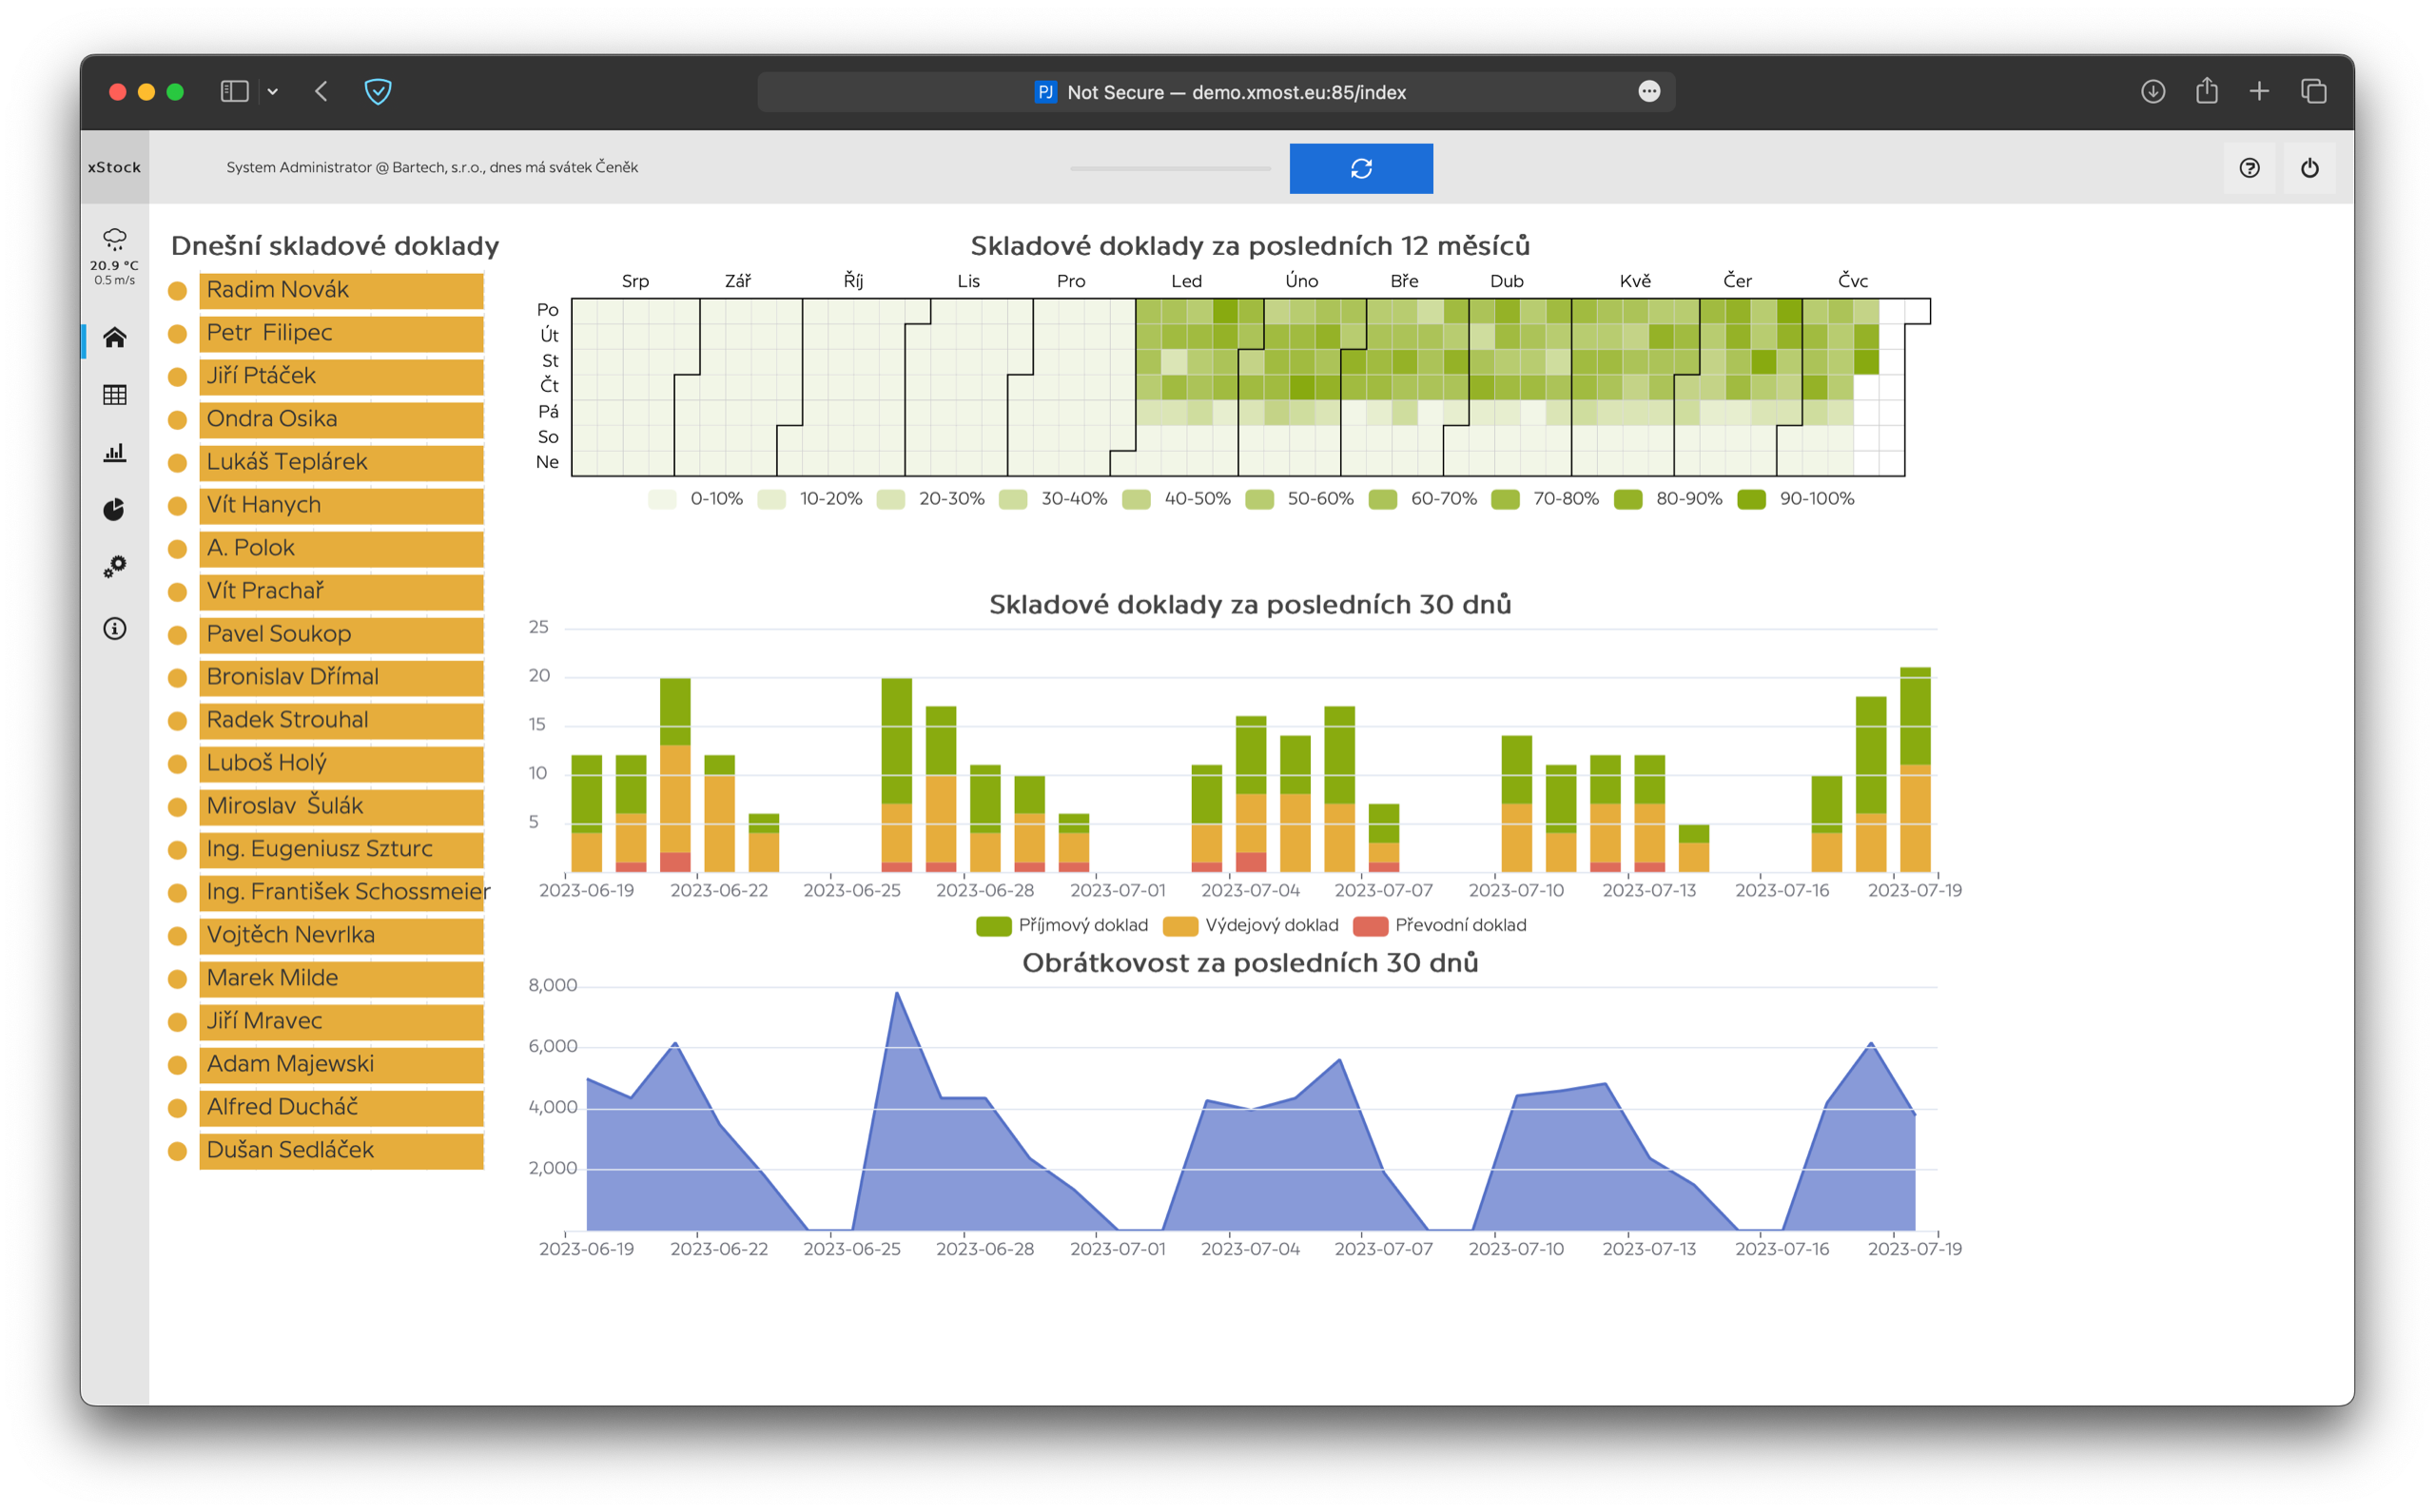Viewport: 2435px width, 1512px height.
Task: Open the help question mark icon
Action: coord(2250,168)
